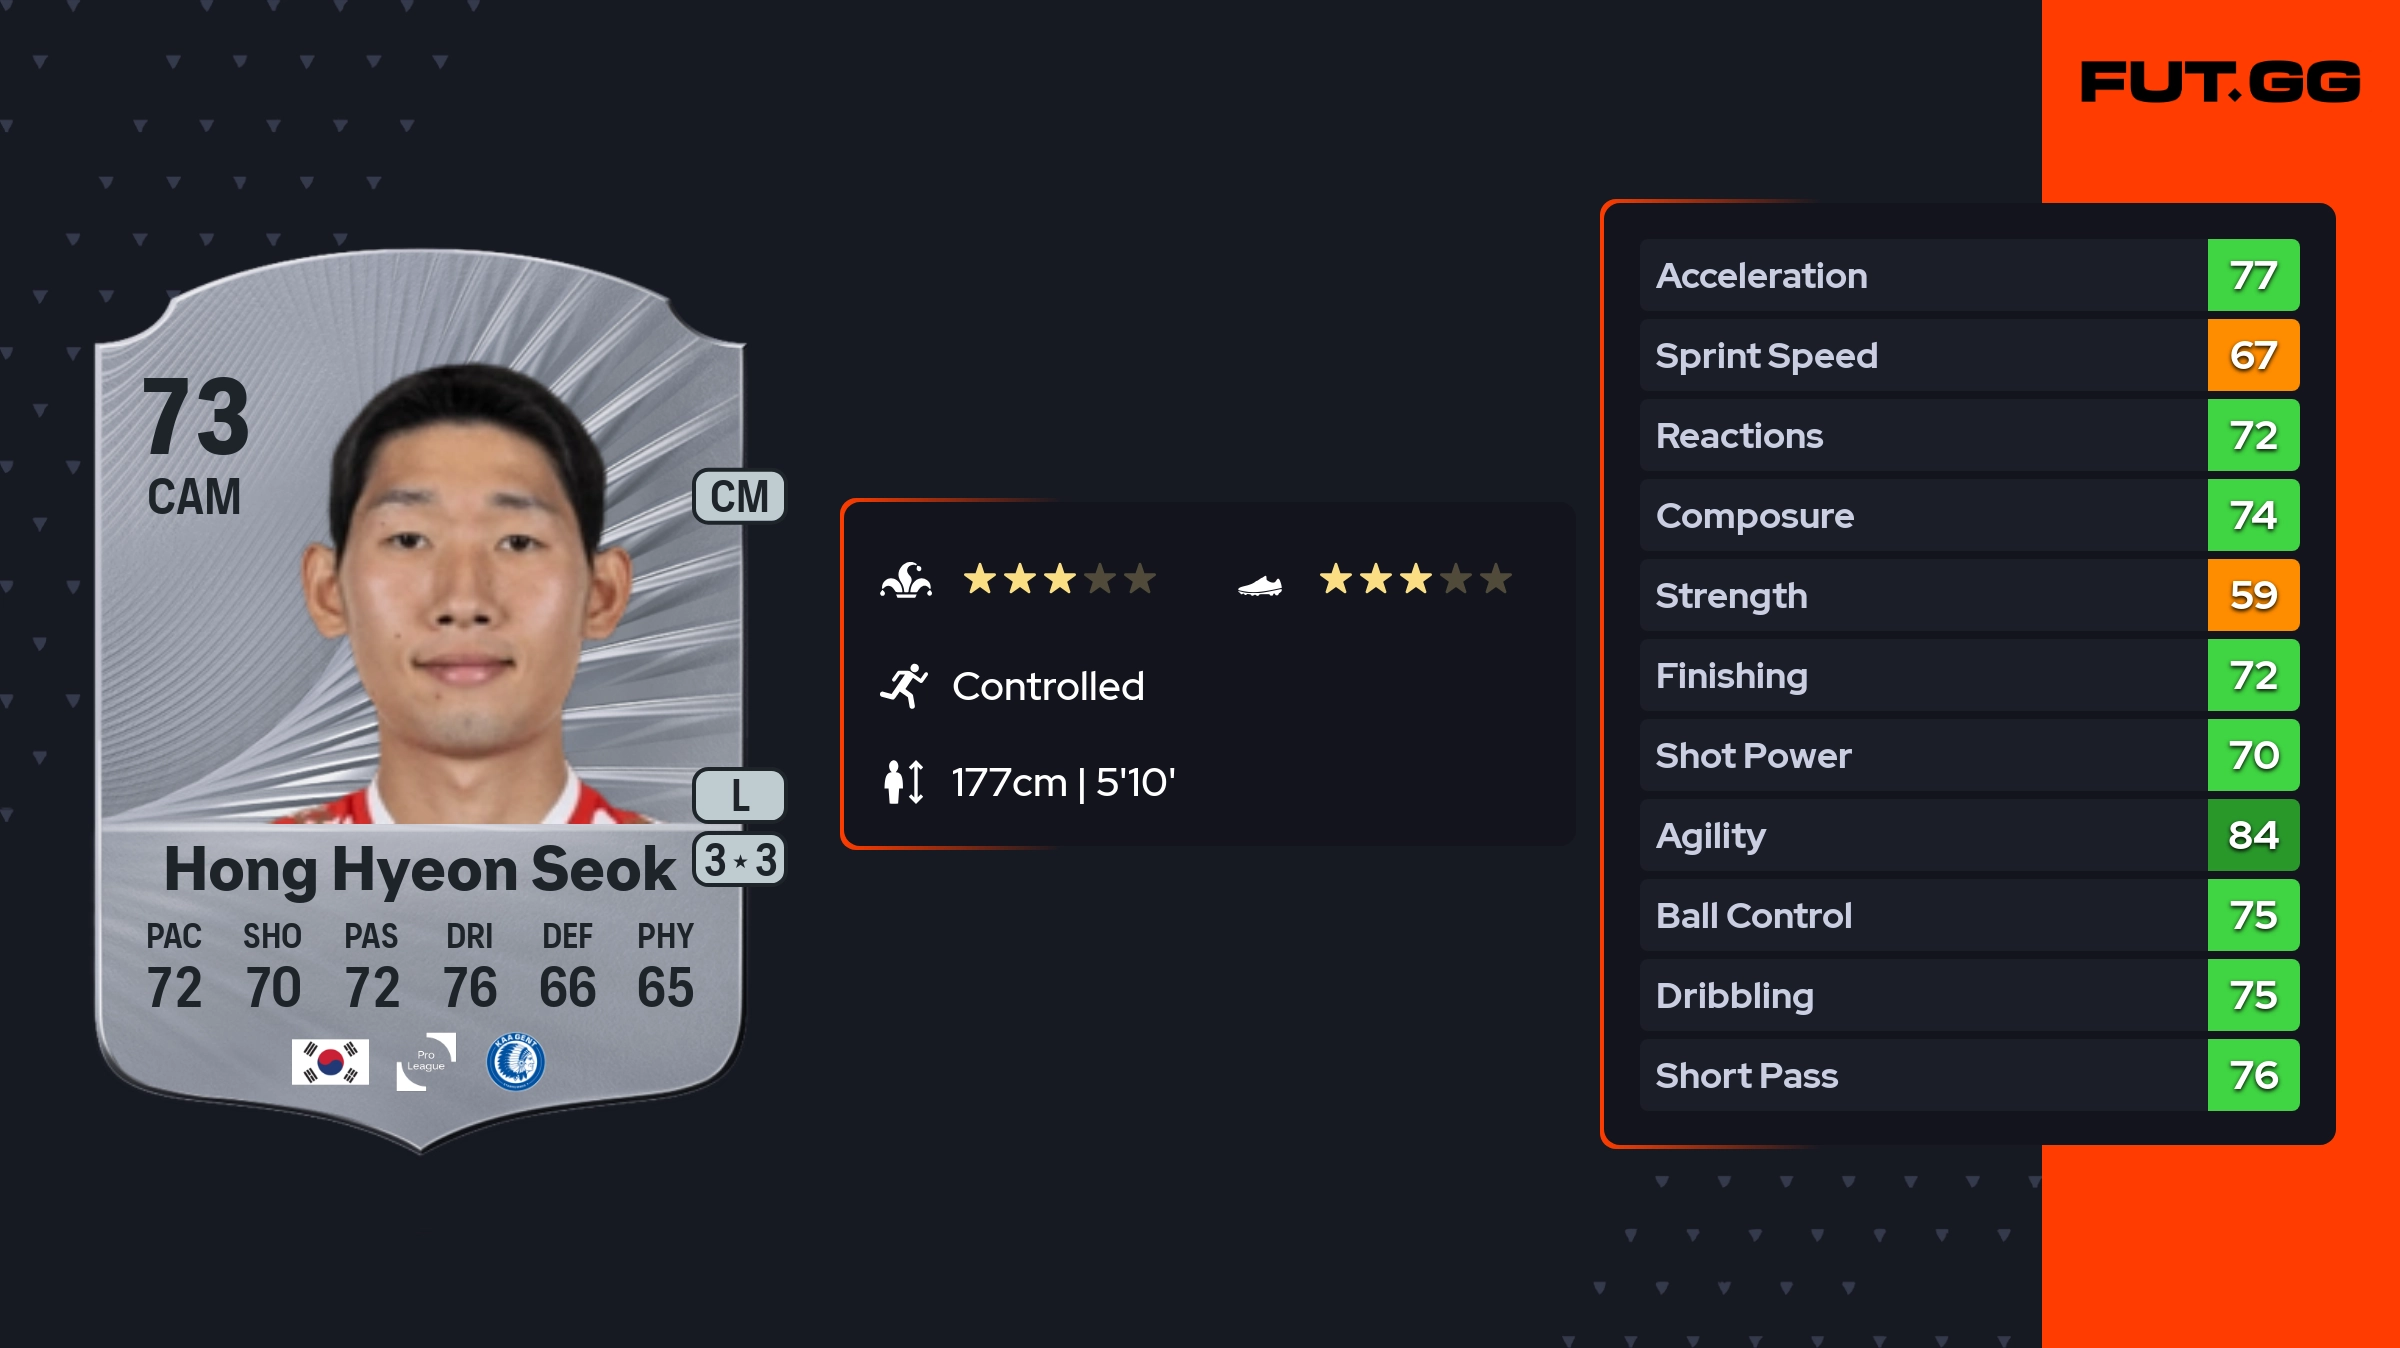This screenshot has width=2400, height=1348.
Task: Select the Acceleration stat row
Action: (x=1922, y=276)
